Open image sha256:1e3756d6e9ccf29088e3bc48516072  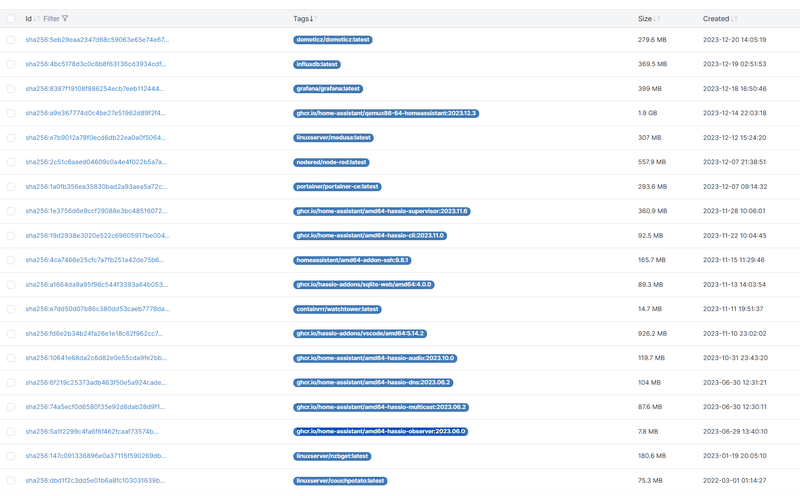coord(96,211)
